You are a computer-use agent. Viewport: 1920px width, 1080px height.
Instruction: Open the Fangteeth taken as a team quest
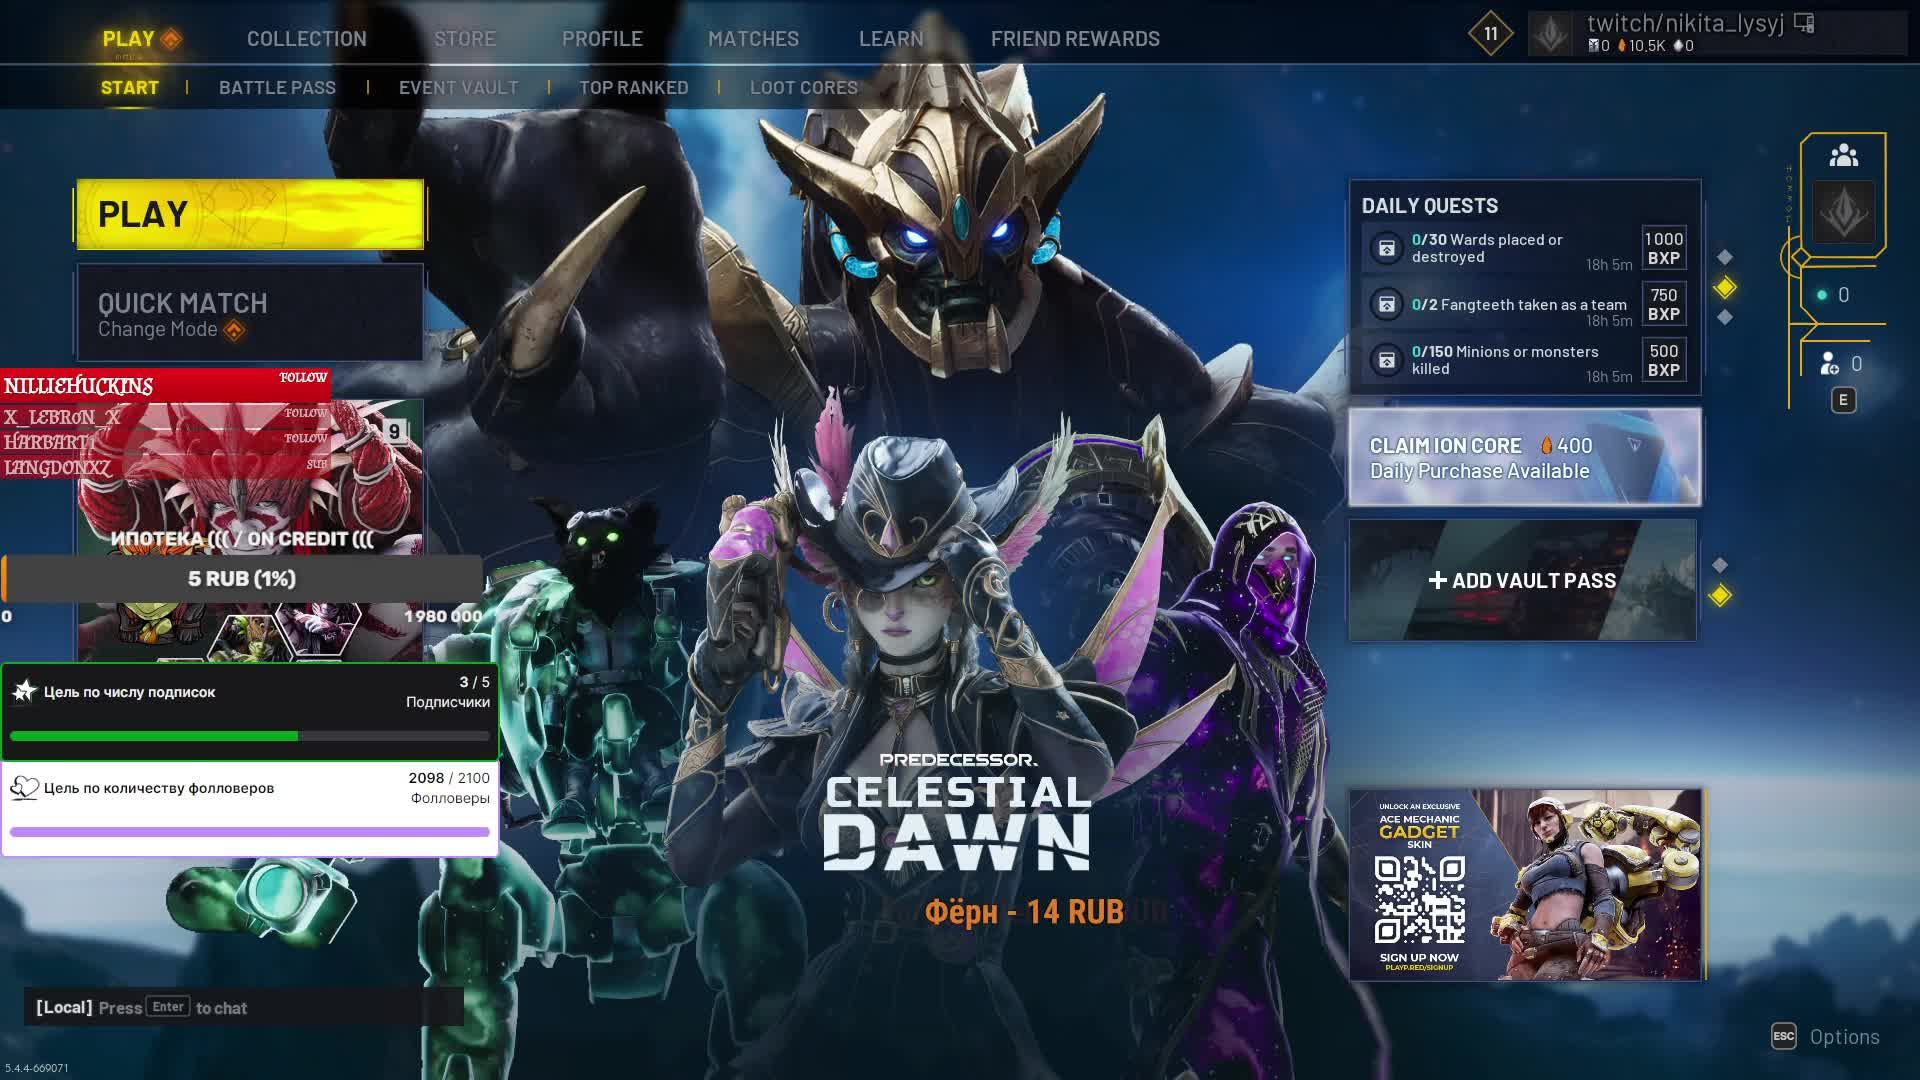pyautogui.click(x=1525, y=304)
